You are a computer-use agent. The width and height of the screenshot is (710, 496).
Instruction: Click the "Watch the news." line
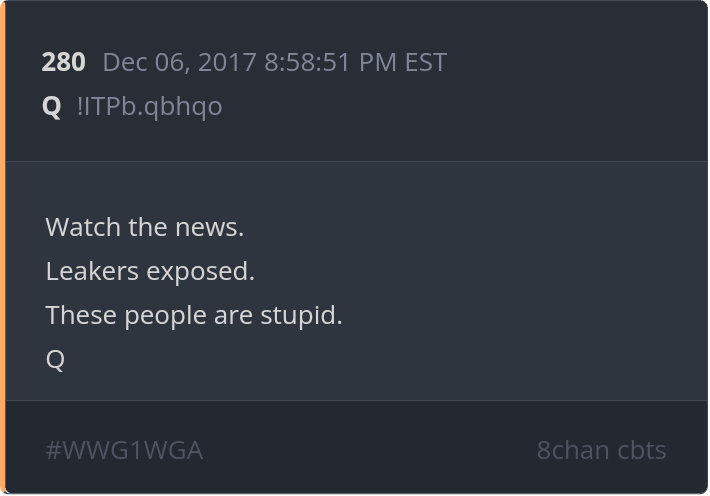(x=145, y=226)
